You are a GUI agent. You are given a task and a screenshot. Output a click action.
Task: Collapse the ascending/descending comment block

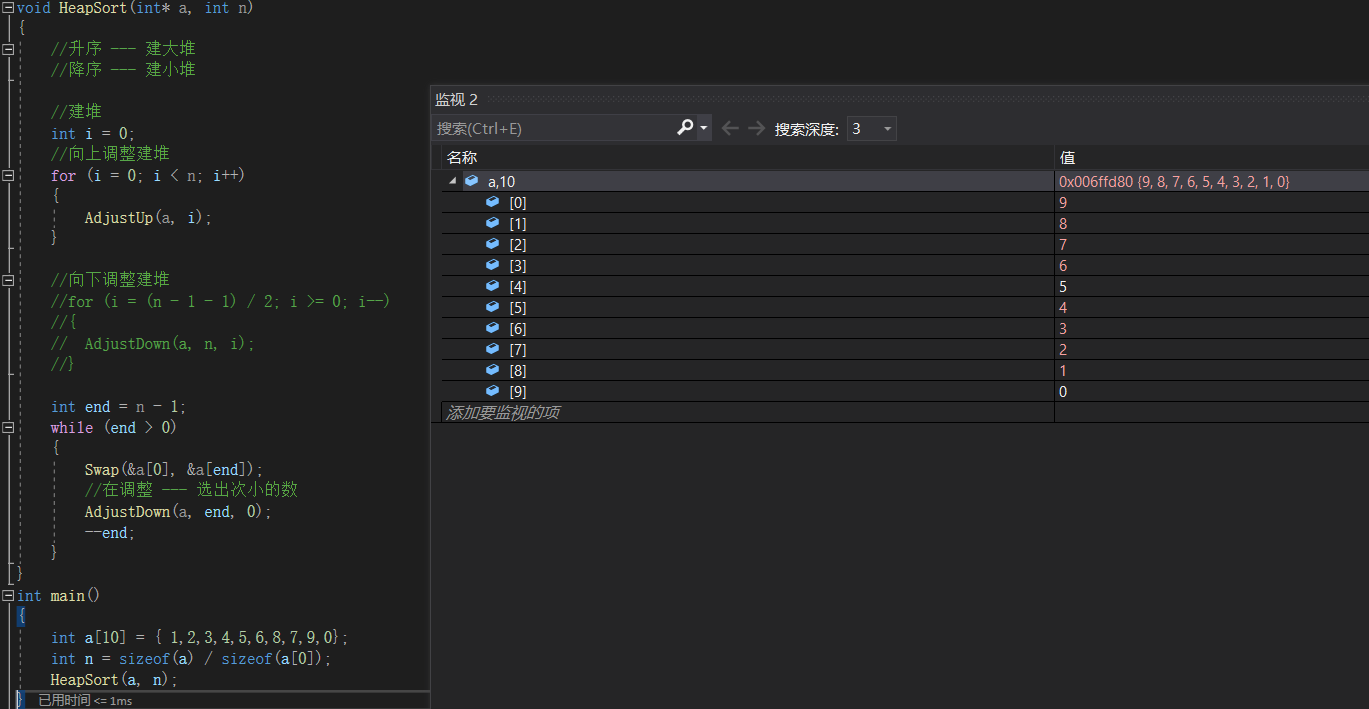pos(8,48)
